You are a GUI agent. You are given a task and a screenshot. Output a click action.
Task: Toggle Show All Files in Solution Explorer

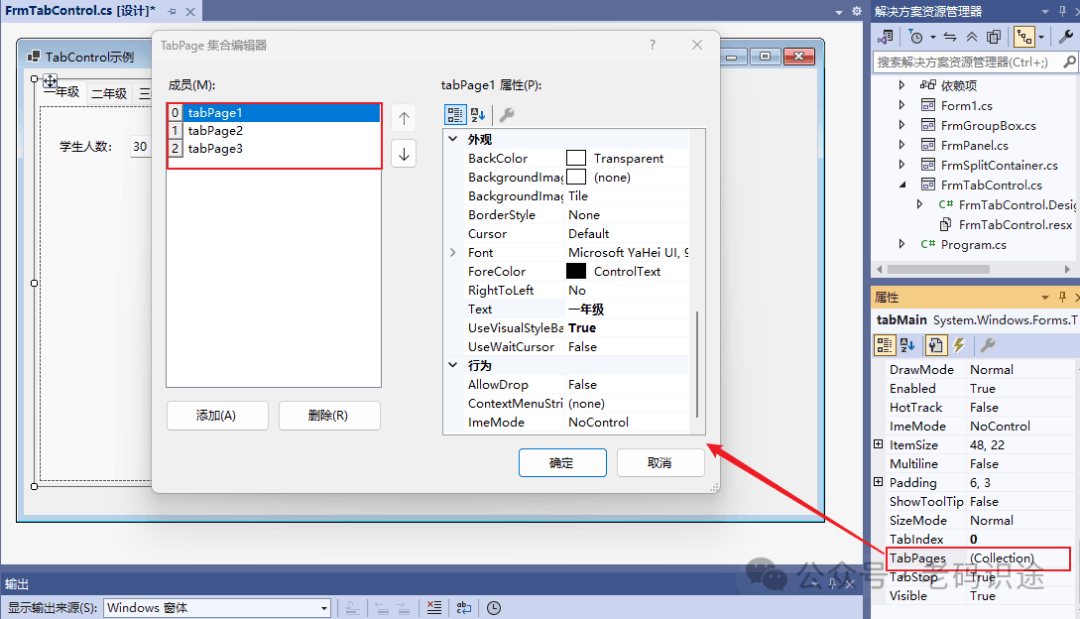(x=994, y=37)
